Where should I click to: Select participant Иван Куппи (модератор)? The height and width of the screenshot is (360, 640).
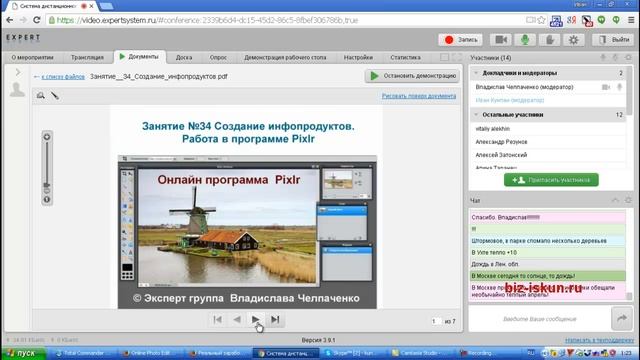click(509, 100)
